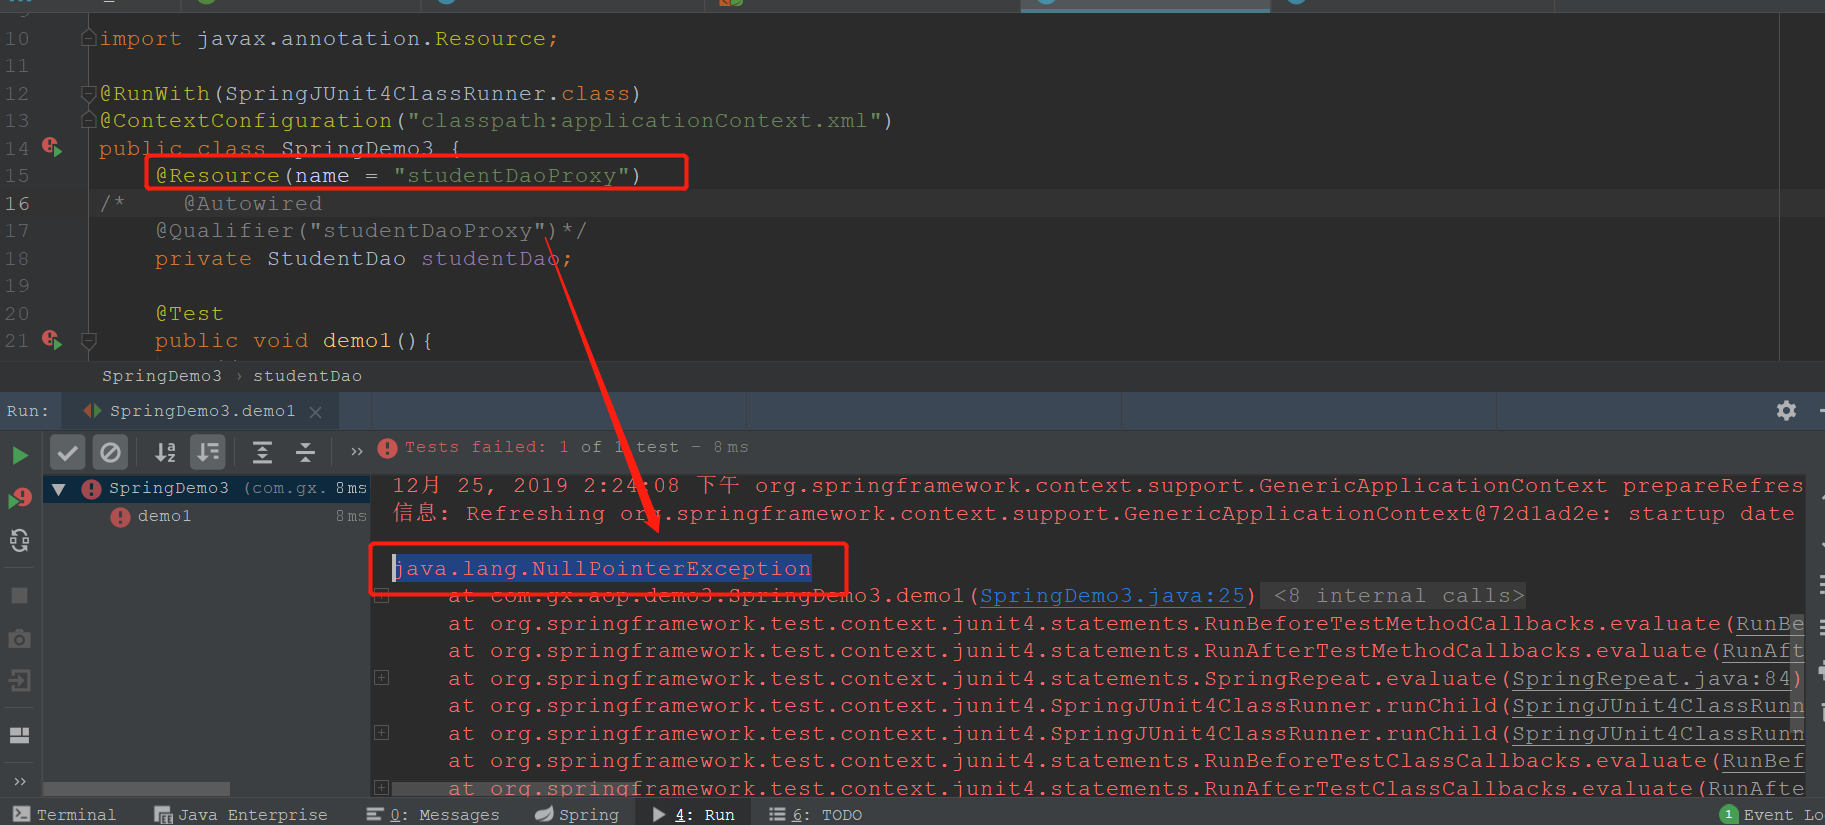This screenshot has width=1825, height=825.
Task: Open RunAfterTestMethodCallbacks source link
Action: click(1762, 651)
